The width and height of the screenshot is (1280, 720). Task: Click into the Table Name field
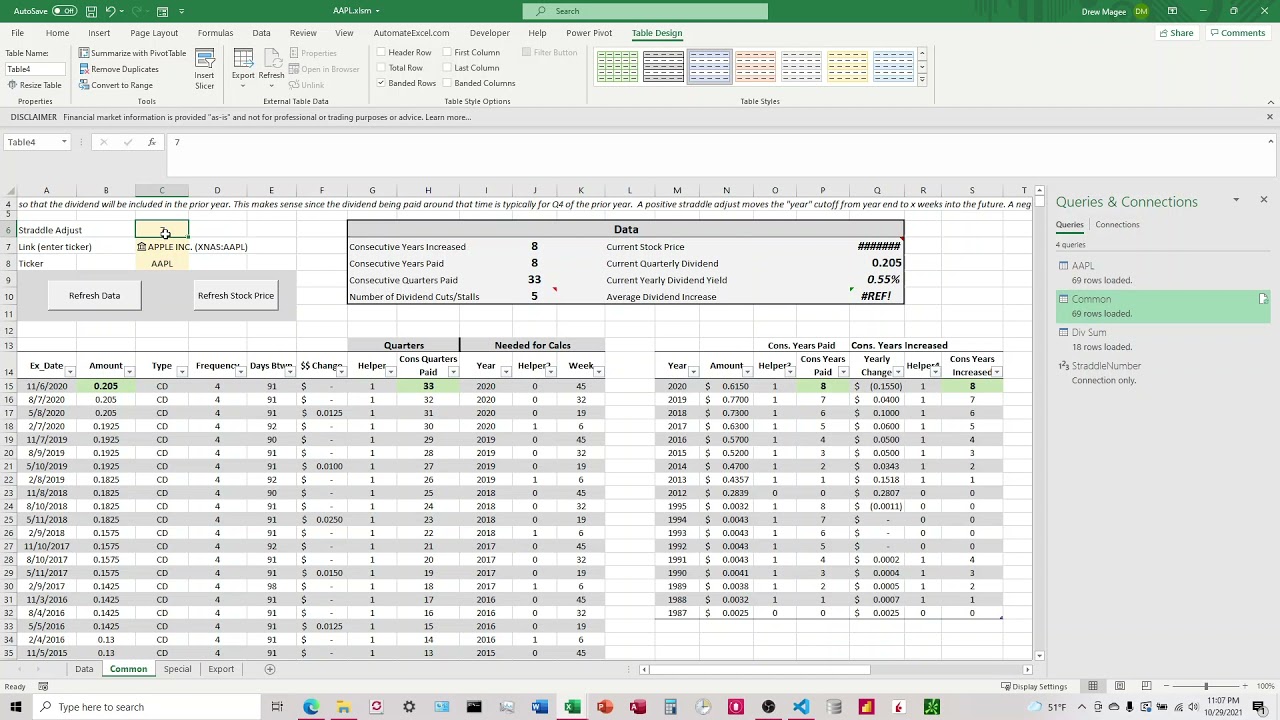(x=35, y=69)
